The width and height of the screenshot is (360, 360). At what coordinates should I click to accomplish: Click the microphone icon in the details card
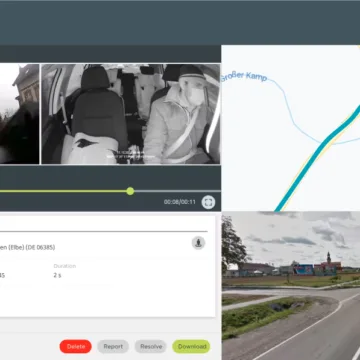click(198, 243)
